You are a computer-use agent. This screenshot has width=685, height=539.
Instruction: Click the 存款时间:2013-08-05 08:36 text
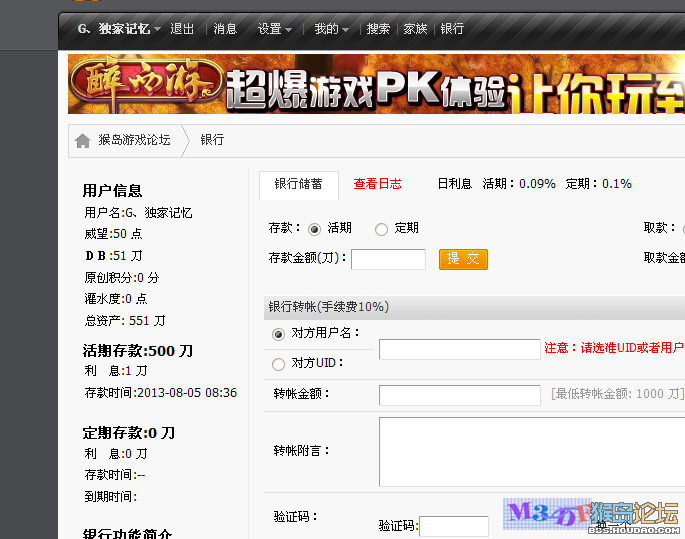coord(161,393)
